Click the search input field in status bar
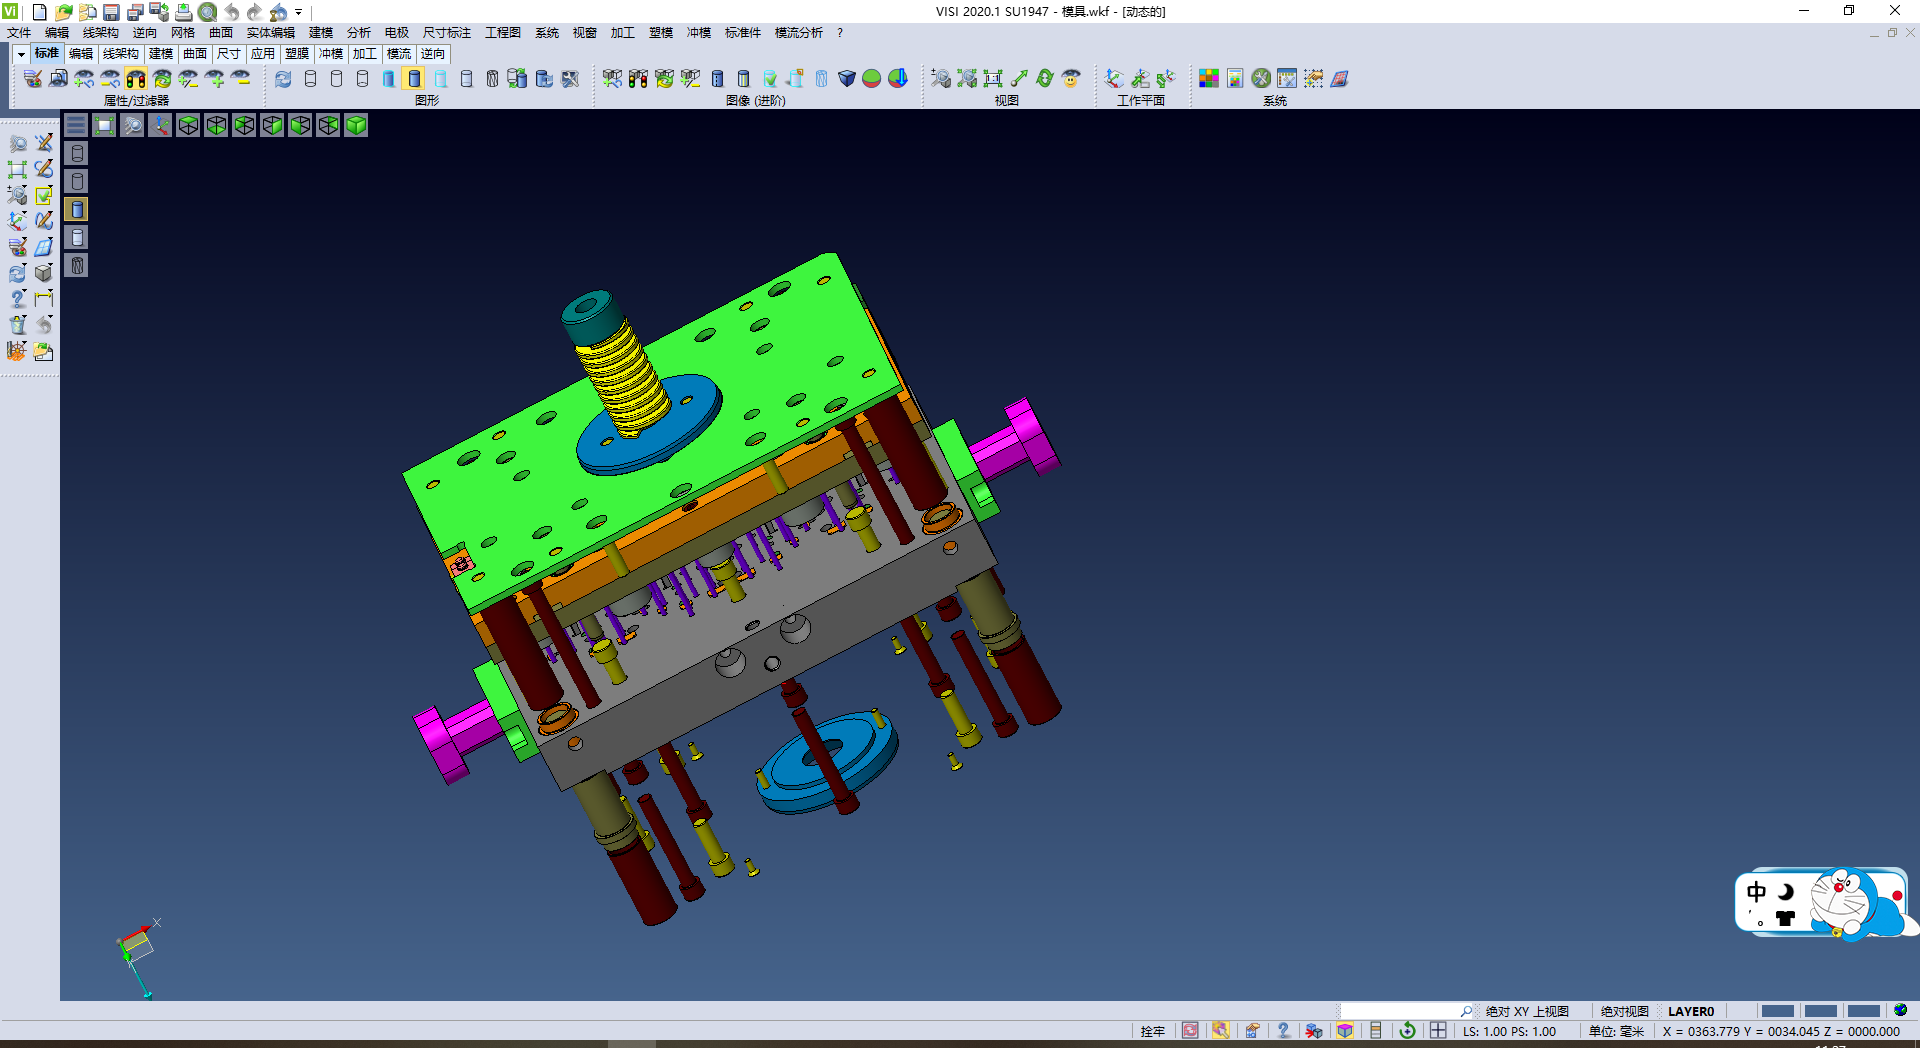 click(1398, 1011)
